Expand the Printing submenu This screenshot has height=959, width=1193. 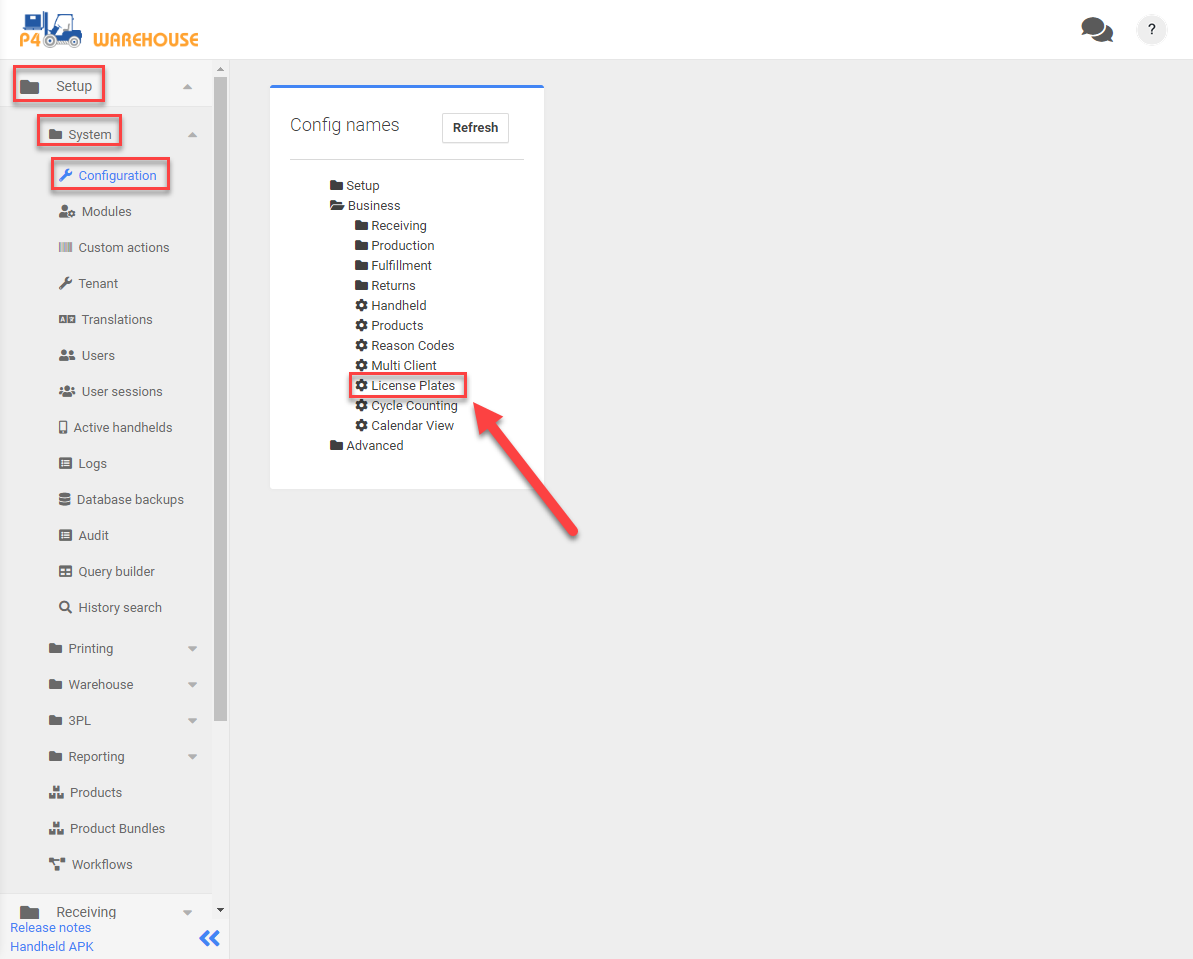(192, 649)
